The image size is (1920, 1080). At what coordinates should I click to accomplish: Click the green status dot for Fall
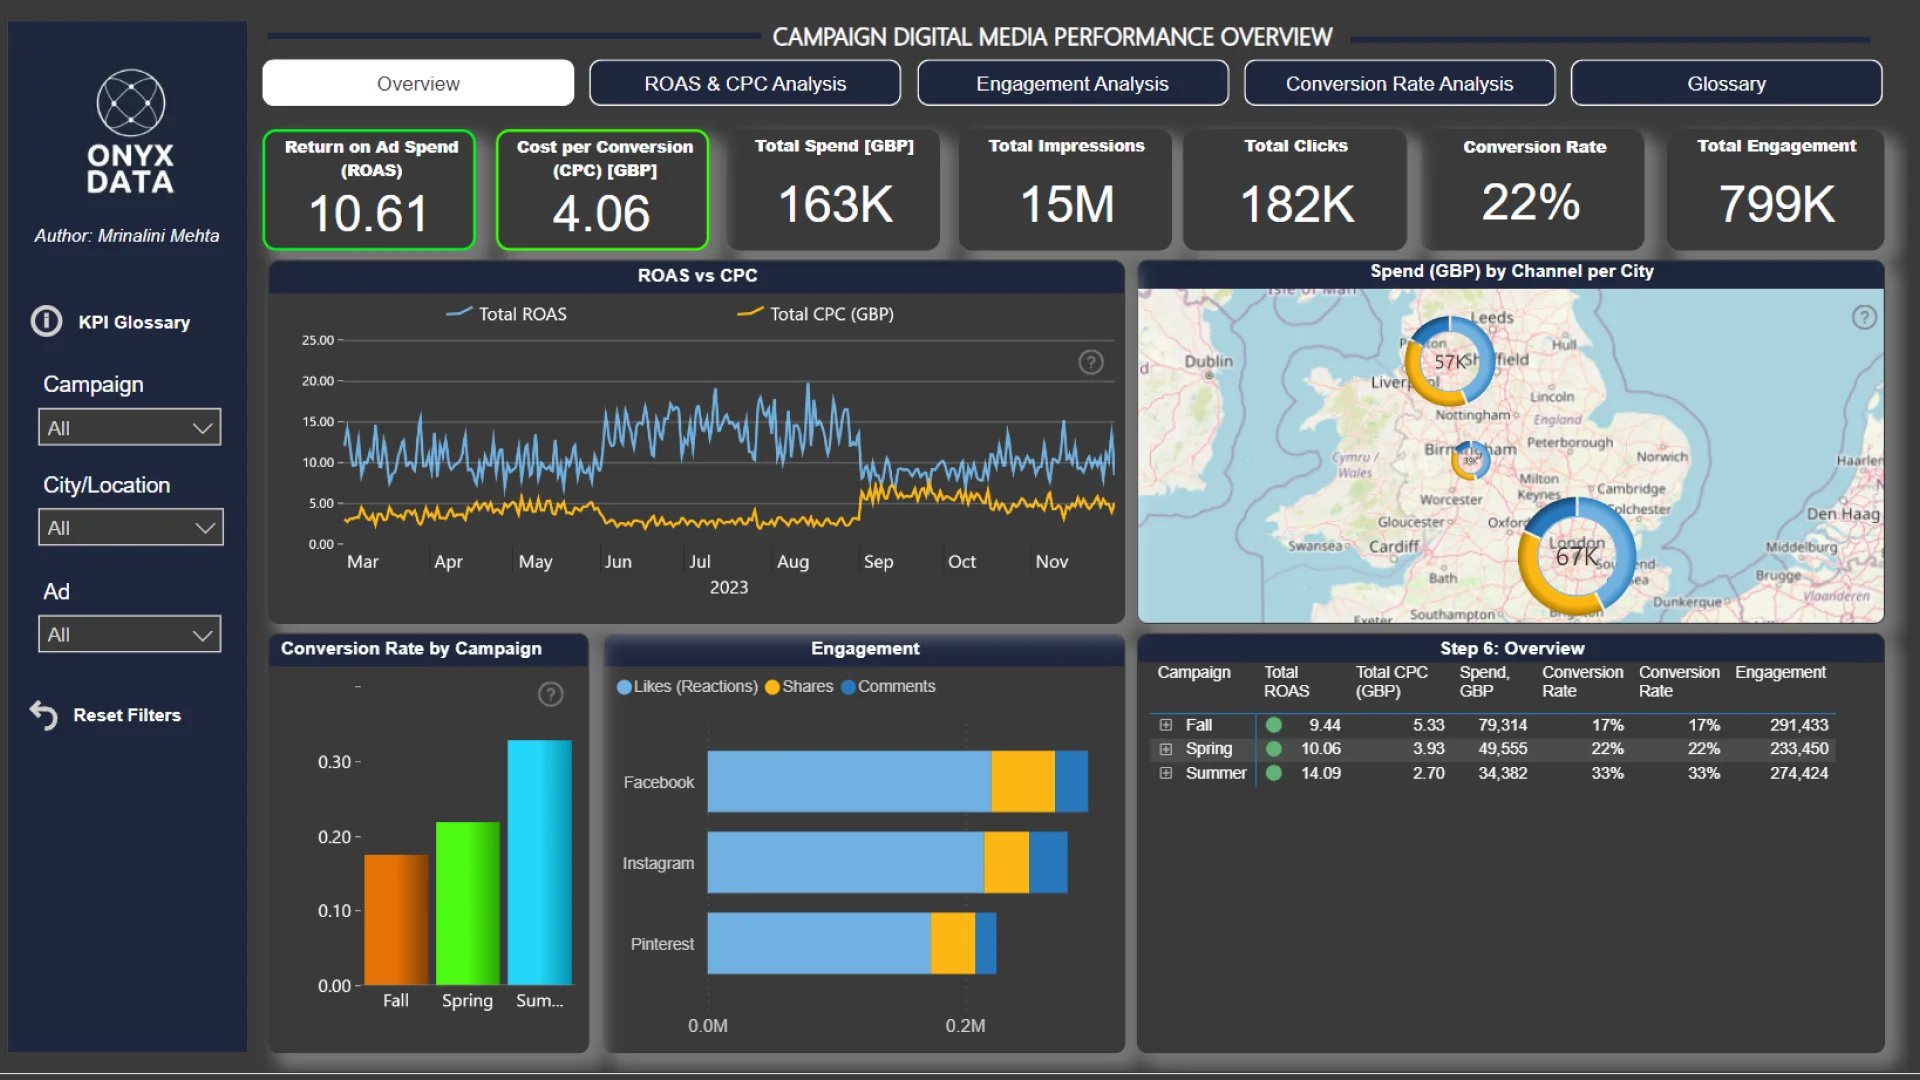click(x=1274, y=725)
